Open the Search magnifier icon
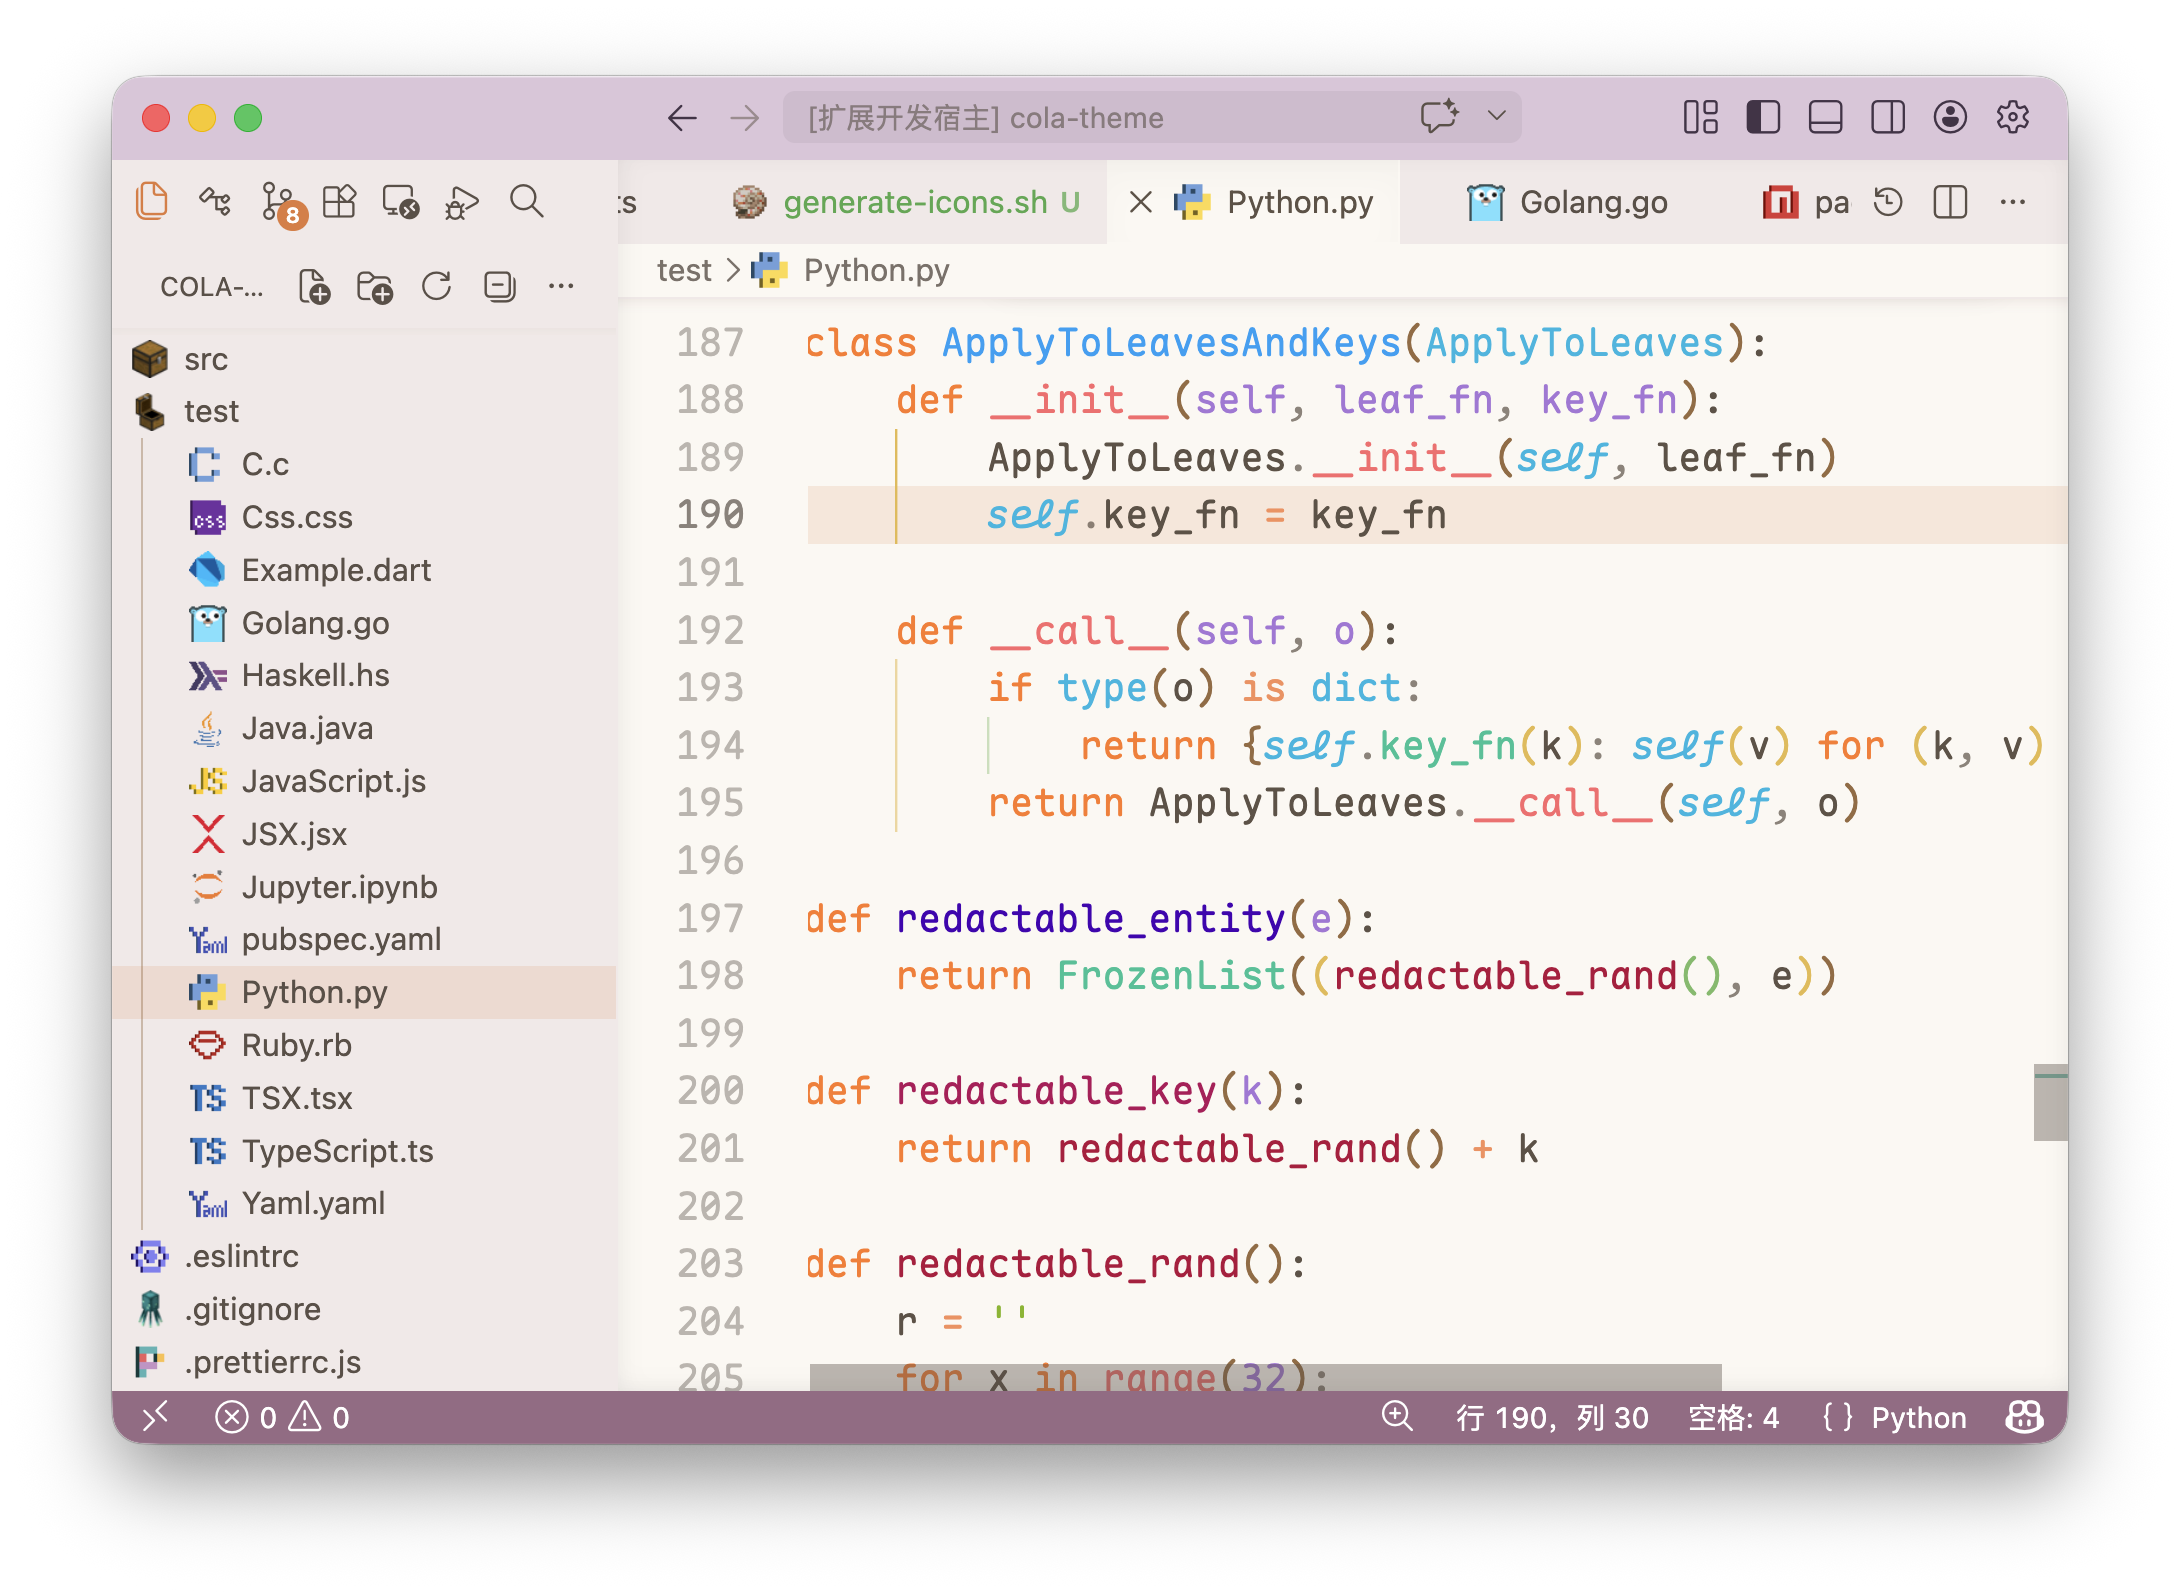The image size is (2180, 1592). (x=526, y=202)
